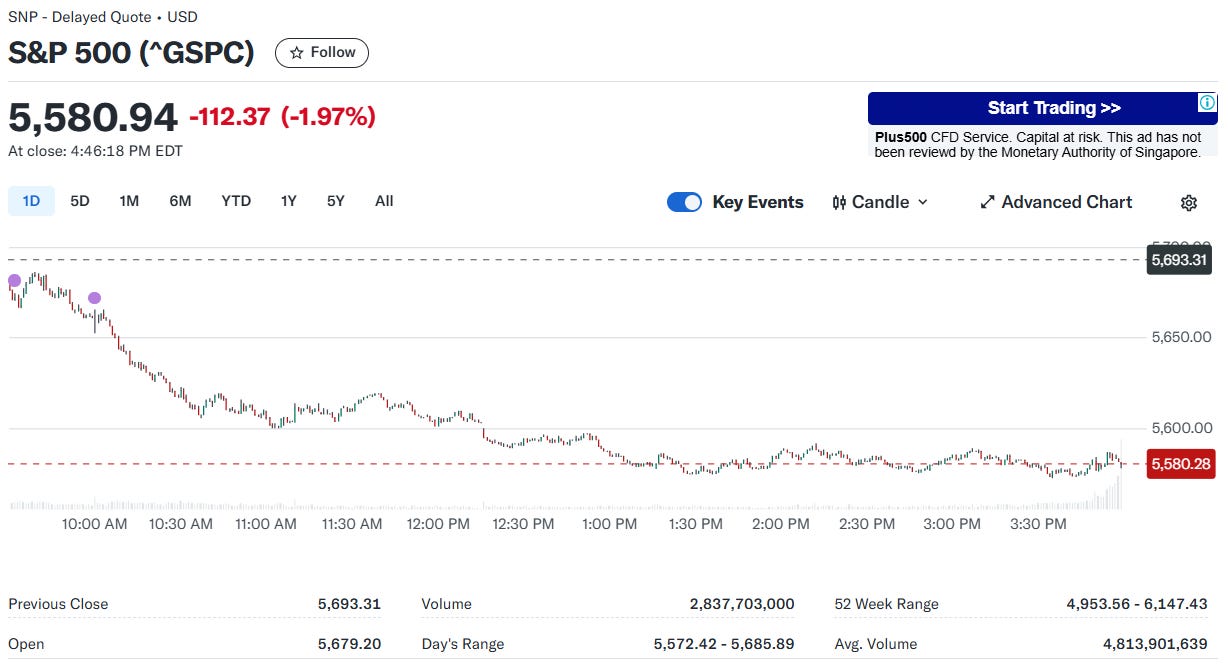Click the Day's Range value
The height and width of the screenshot is (665, 1228).
[x=724, y=644]
